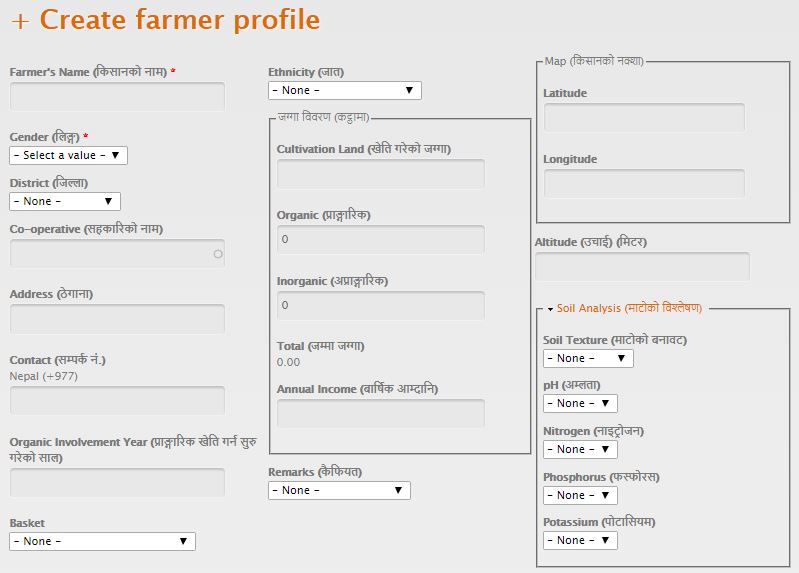Click the Farmer's Name input field
799x573 pixels.
click(117, 96)
